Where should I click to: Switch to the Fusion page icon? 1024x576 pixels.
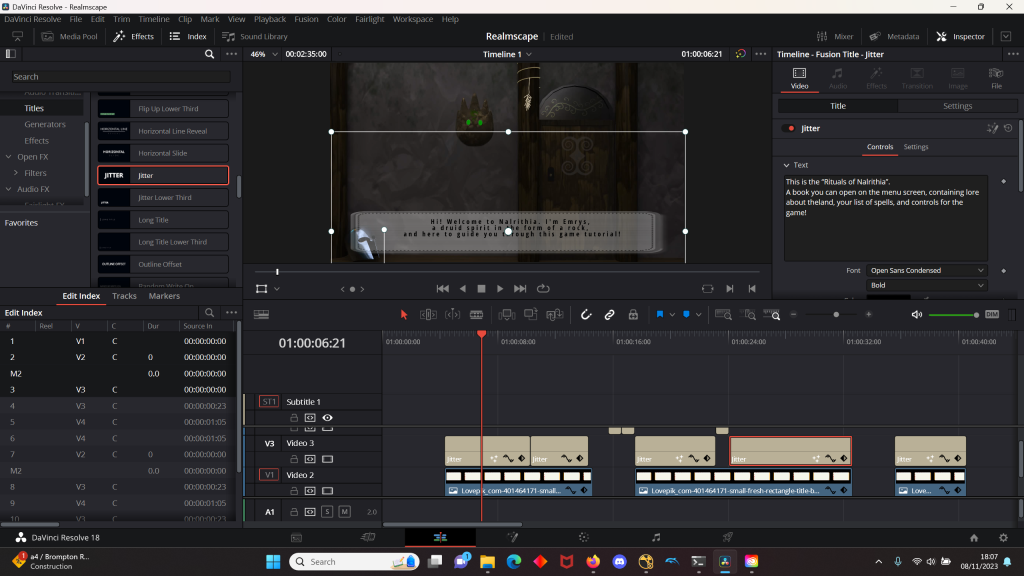513,537
